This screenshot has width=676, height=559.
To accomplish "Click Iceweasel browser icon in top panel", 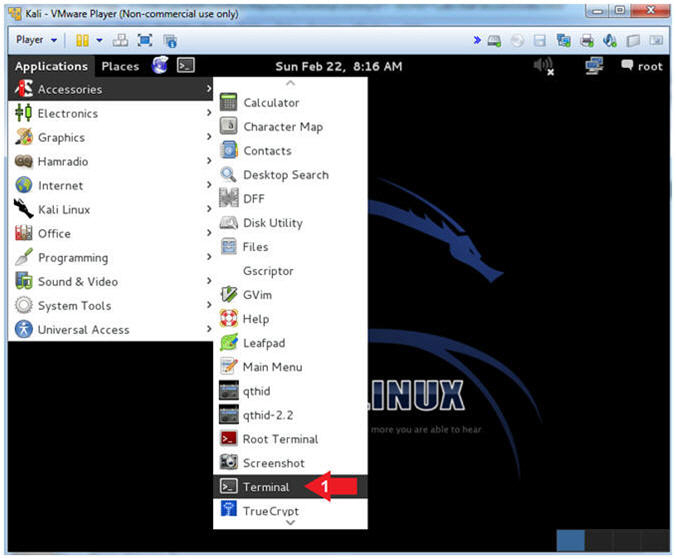I will [160, 66].
